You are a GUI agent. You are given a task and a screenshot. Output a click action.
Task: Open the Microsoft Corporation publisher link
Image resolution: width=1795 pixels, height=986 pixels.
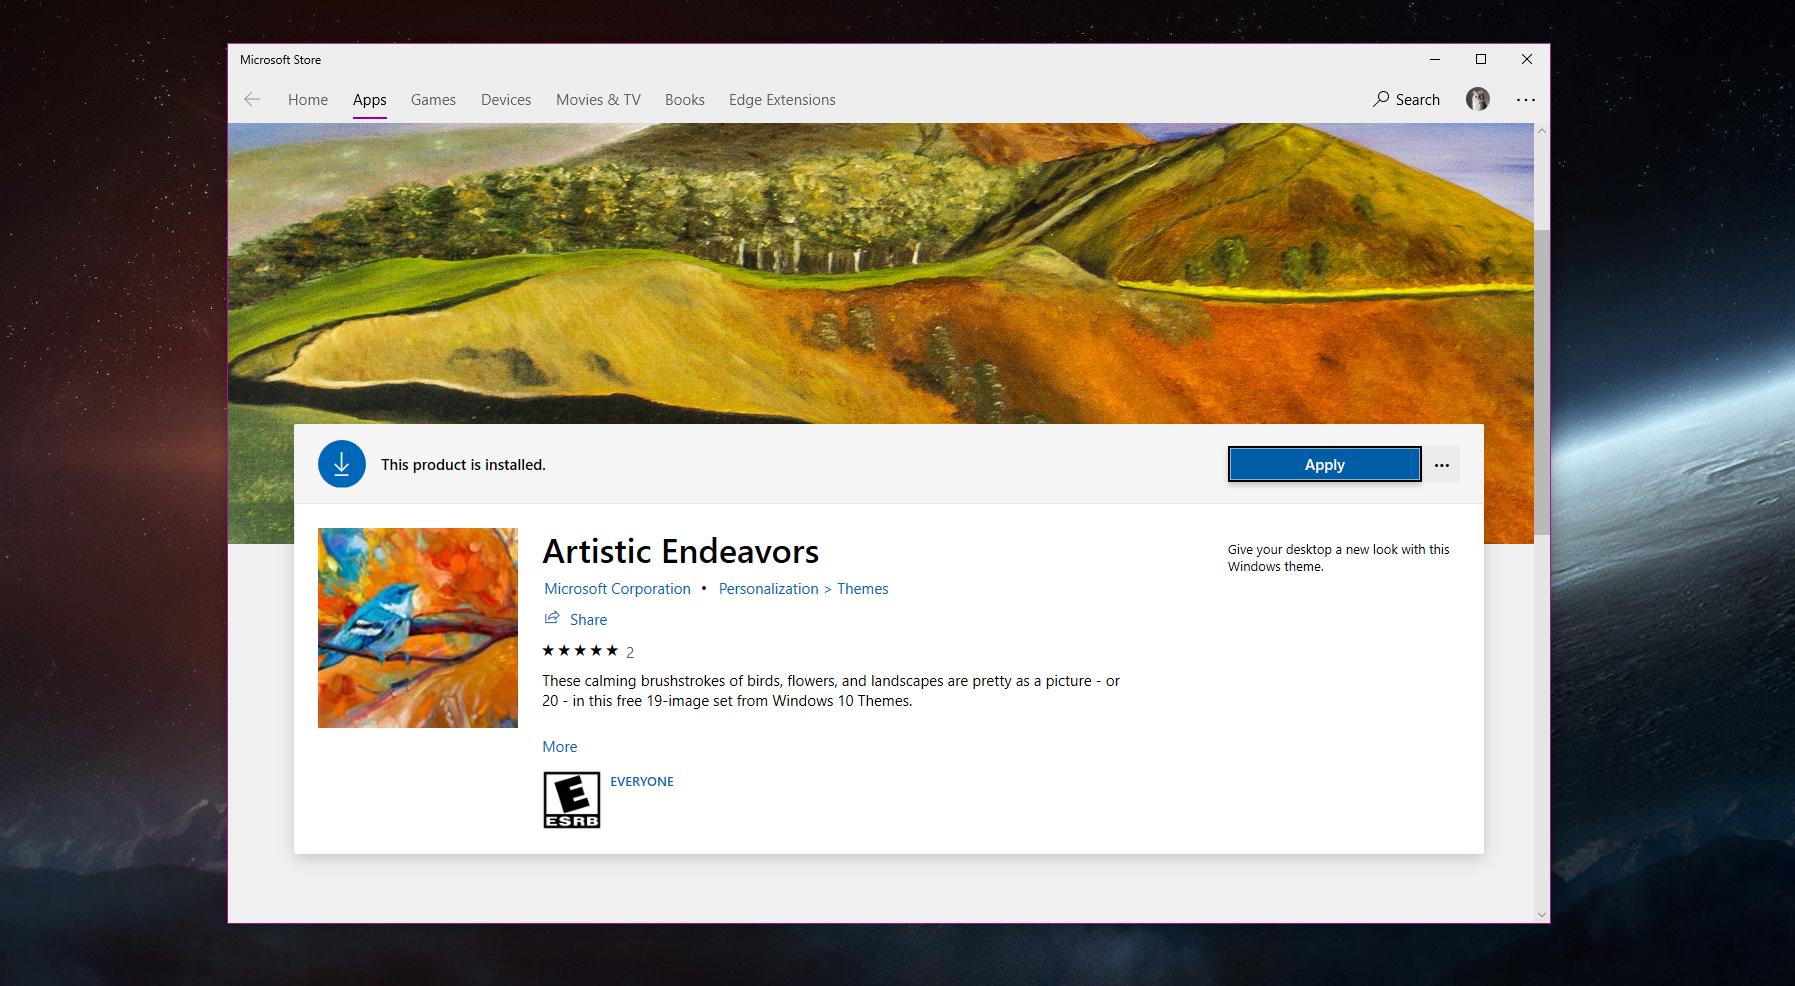(x=617, y=589)
